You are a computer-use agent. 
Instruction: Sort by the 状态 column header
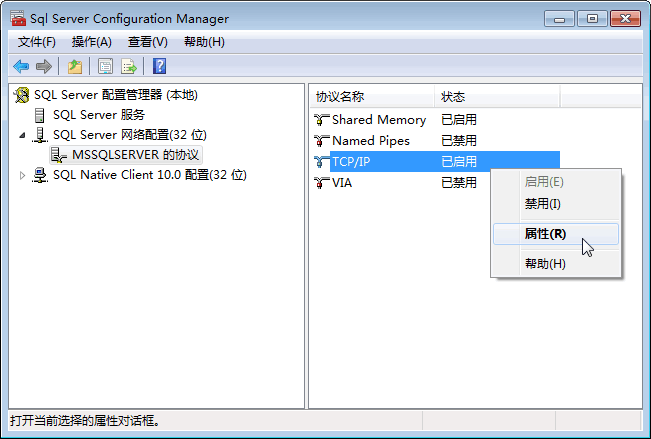tap(497, 97)
